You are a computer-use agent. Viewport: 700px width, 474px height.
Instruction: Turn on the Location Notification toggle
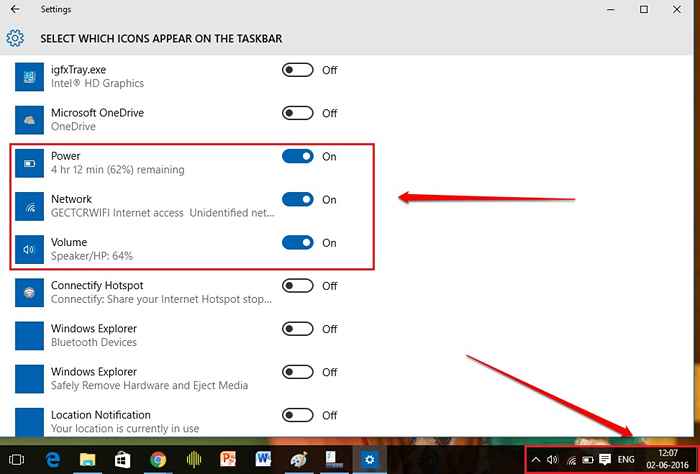297,415
